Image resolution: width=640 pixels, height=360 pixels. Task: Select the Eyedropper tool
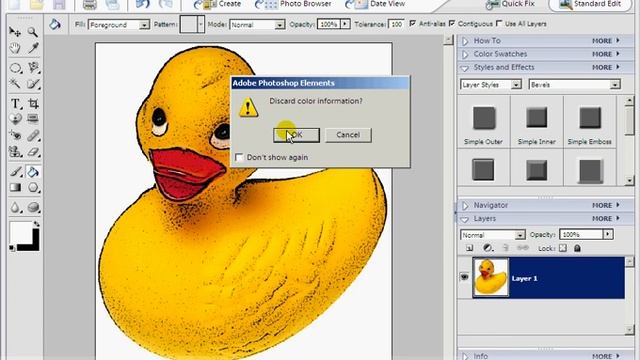point(33,49)
